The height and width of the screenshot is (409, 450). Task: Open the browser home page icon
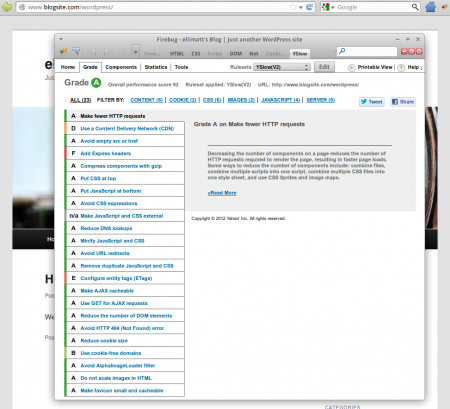pyautogui.click(x=430, y=7)
